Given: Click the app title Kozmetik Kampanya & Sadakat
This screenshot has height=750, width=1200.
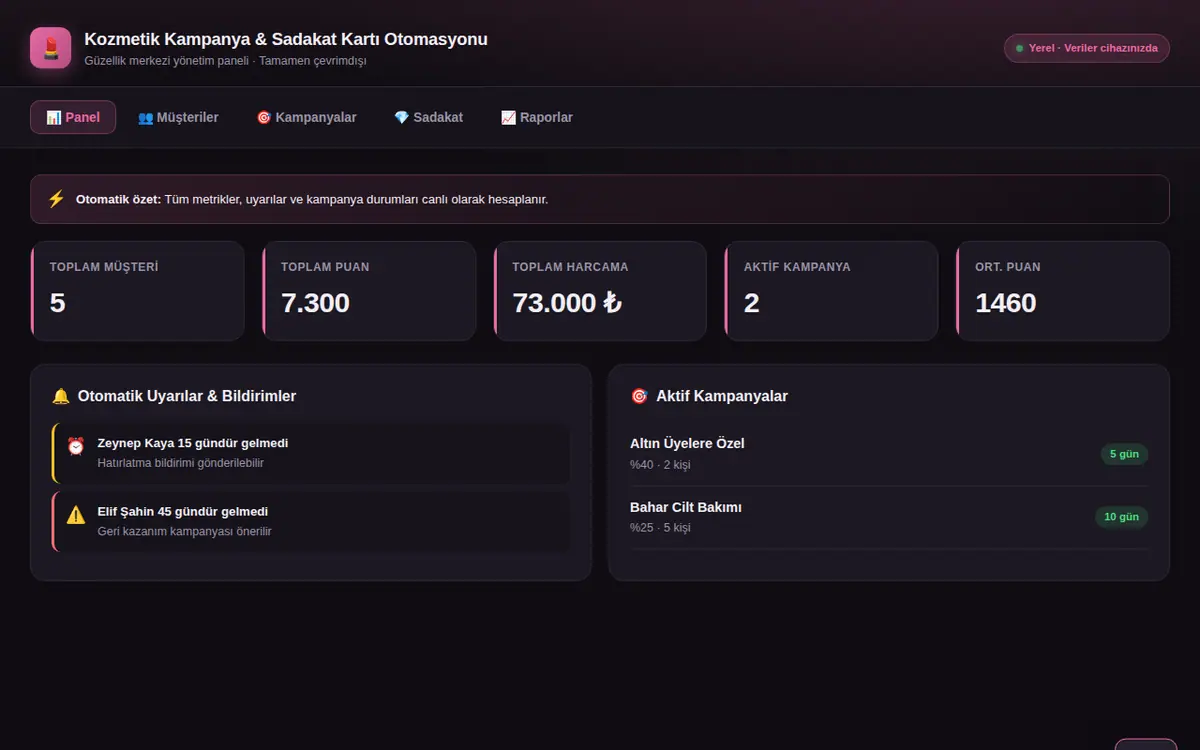Looking at the screenshot, I should (x=286, y=39).
